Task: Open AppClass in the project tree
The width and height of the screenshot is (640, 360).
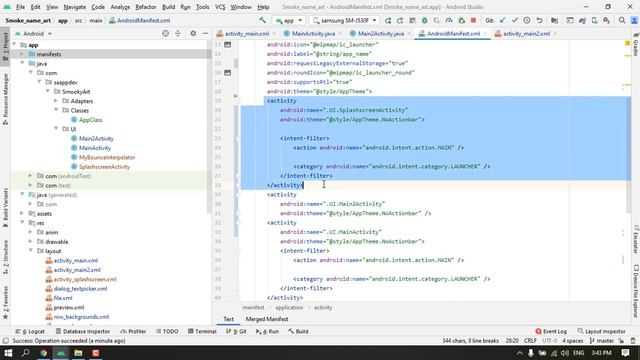Action: (x=91, y=120)
